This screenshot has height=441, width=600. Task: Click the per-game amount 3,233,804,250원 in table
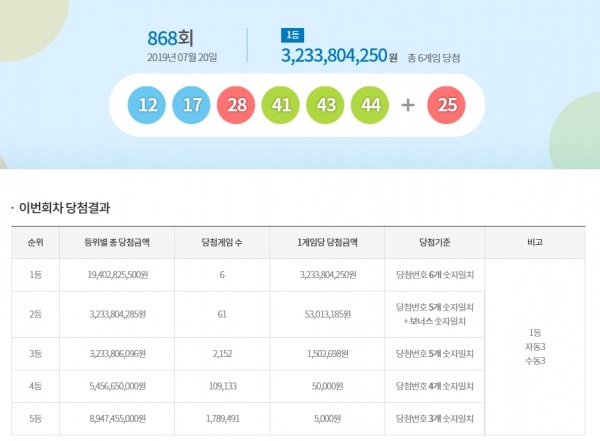pos(328,275)
